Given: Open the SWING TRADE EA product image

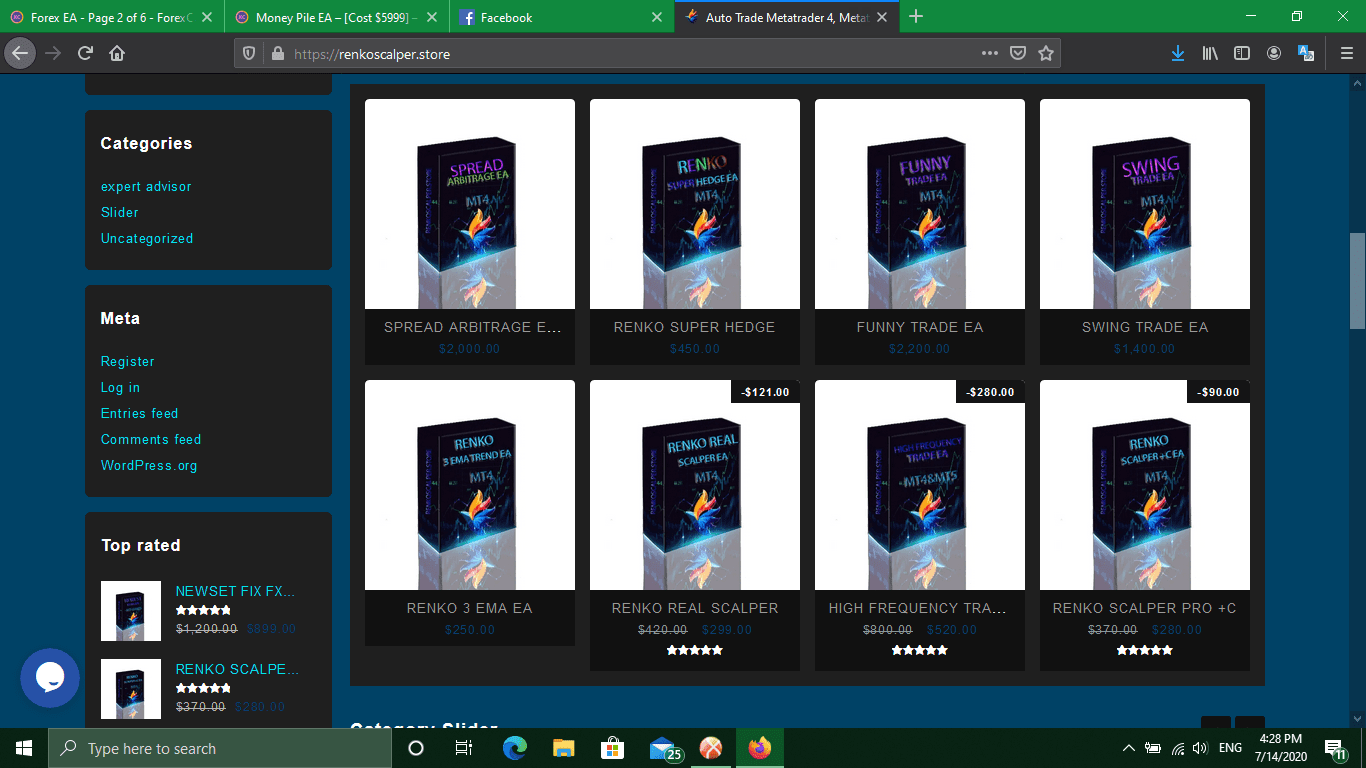Looking at the screenshot, I should coord(1144,204).
